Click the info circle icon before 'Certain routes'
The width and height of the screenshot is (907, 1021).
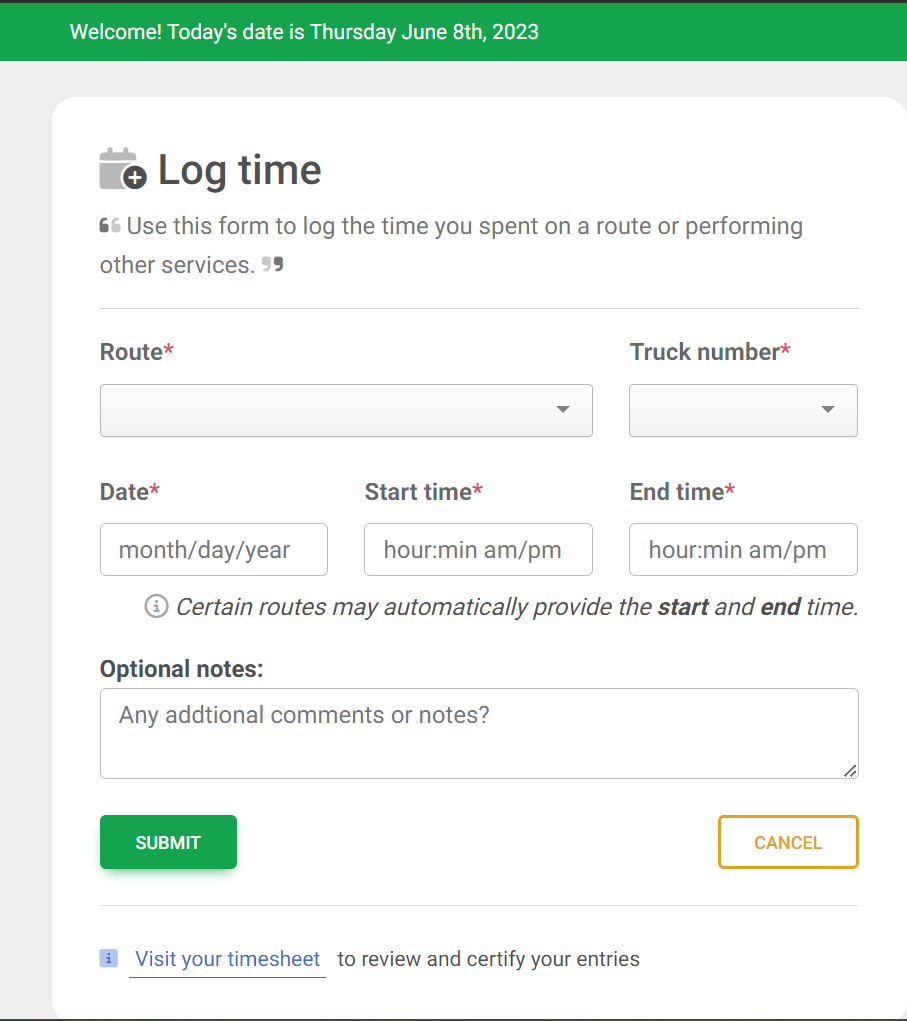(x=156, y=606)
